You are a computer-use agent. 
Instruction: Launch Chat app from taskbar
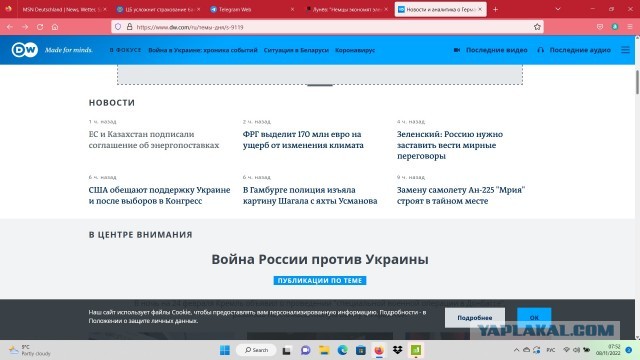point(305,350)
